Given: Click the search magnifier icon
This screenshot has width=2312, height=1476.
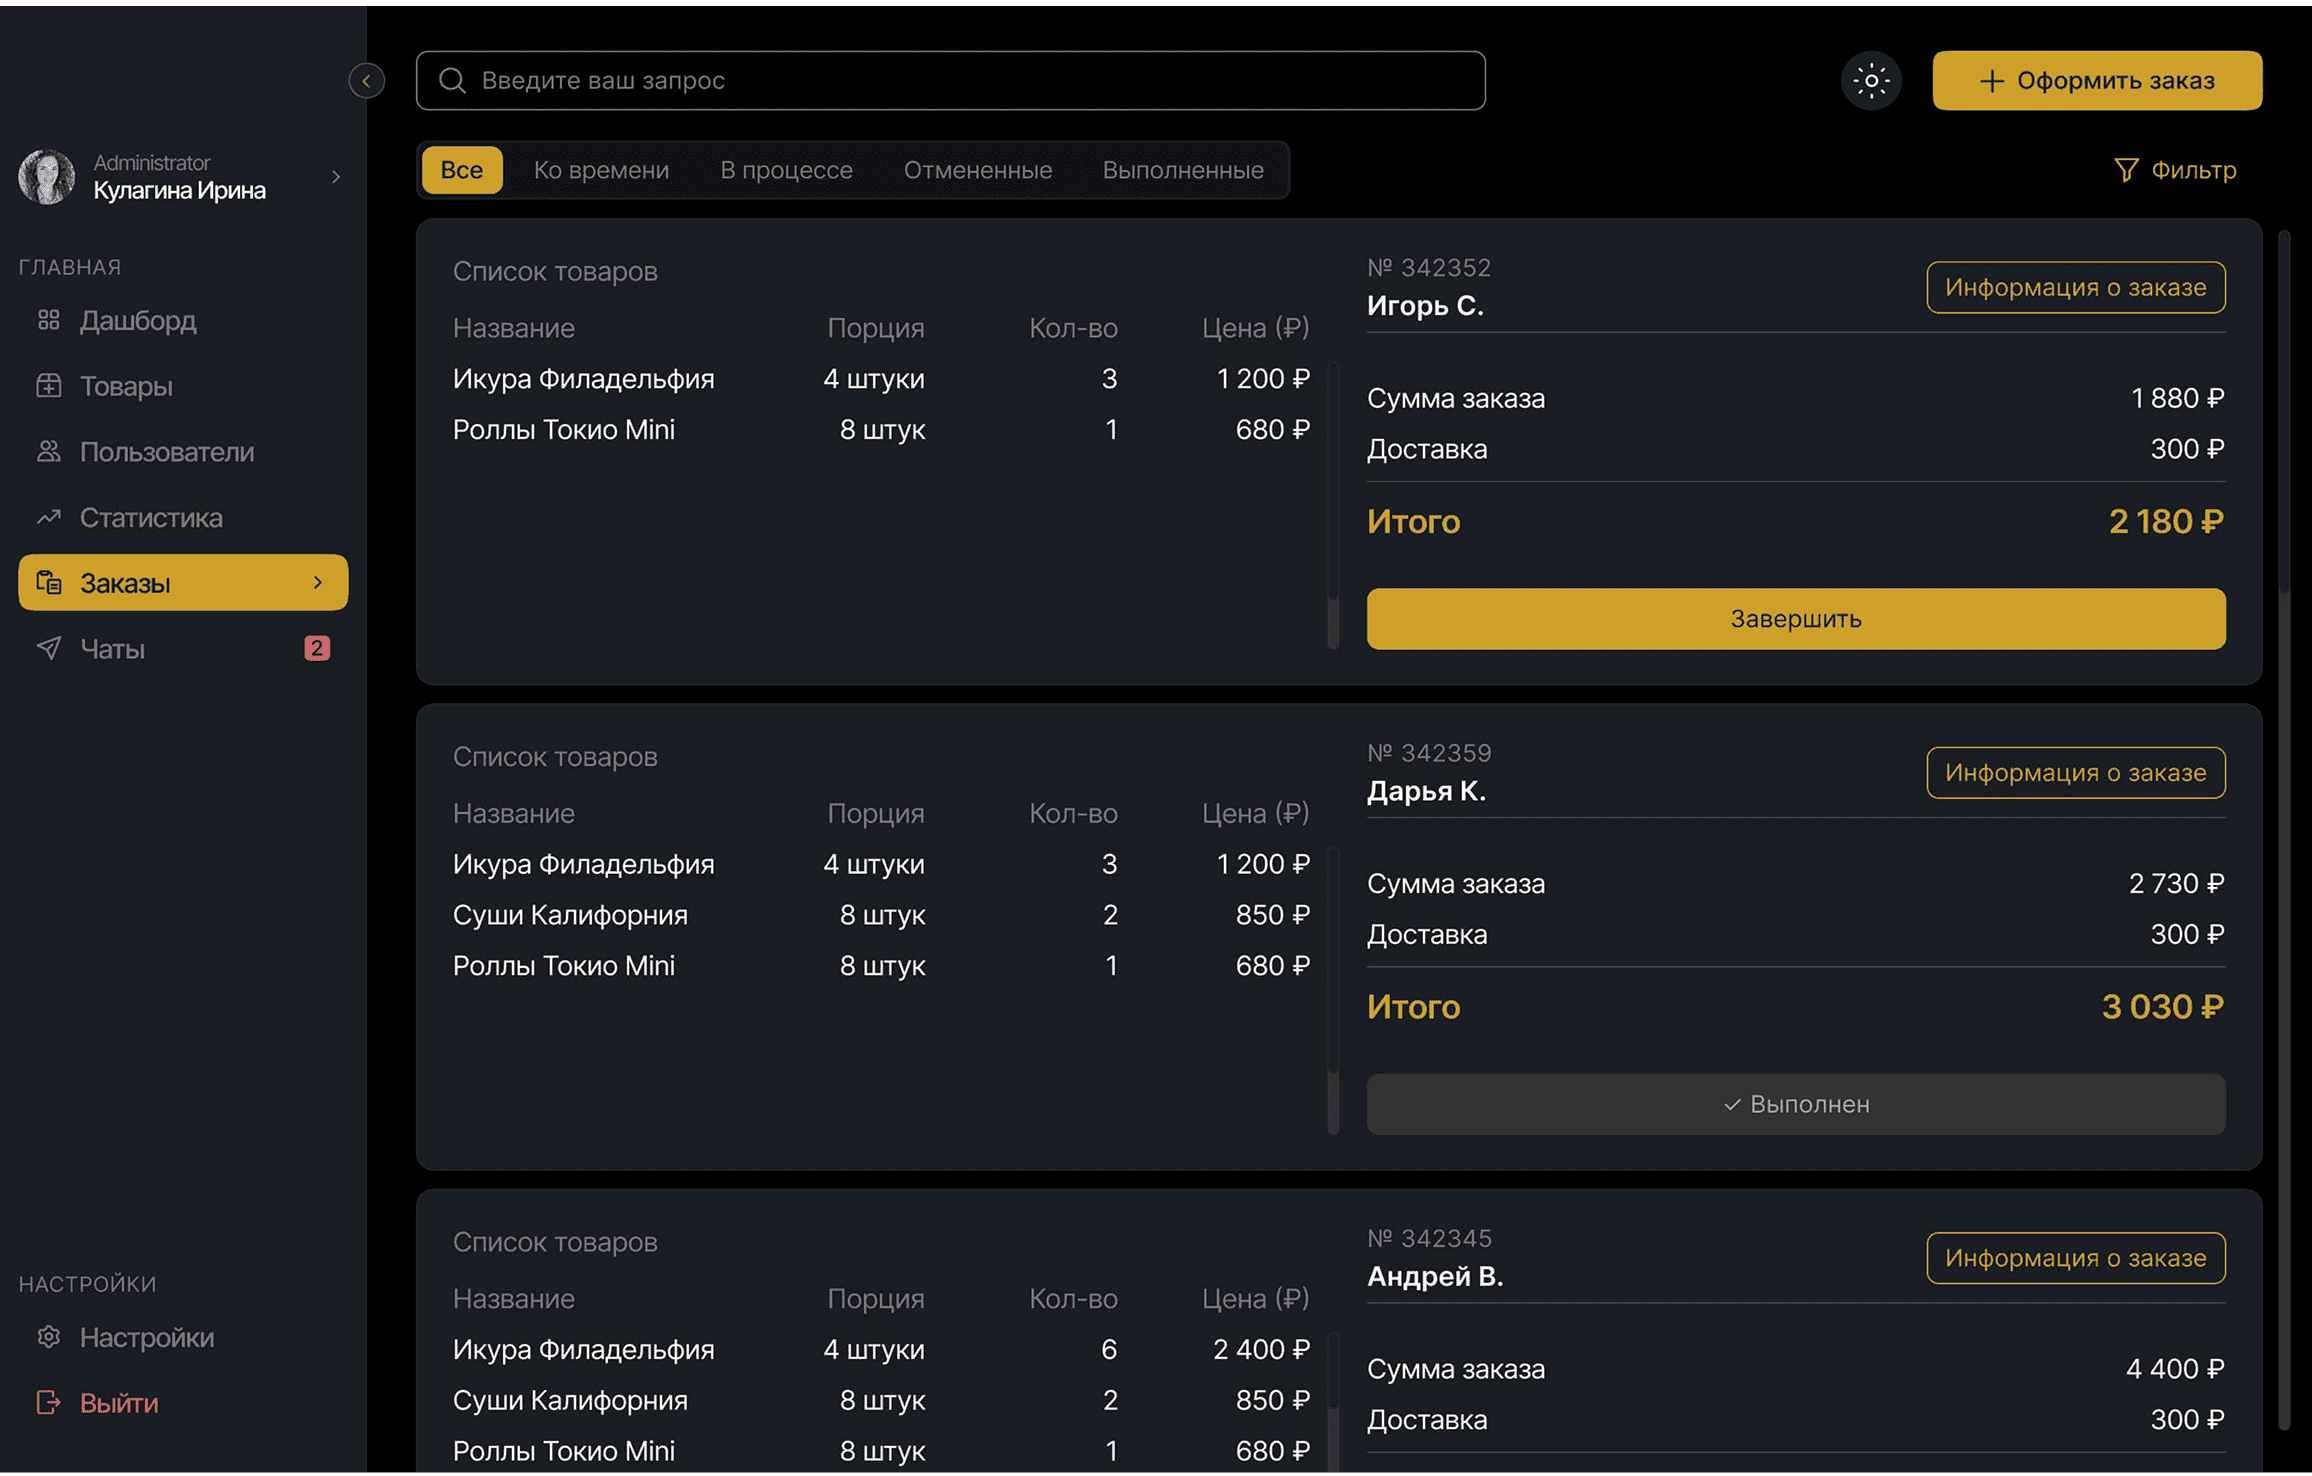Looking at the screenshot, I should tap(452, 80).
